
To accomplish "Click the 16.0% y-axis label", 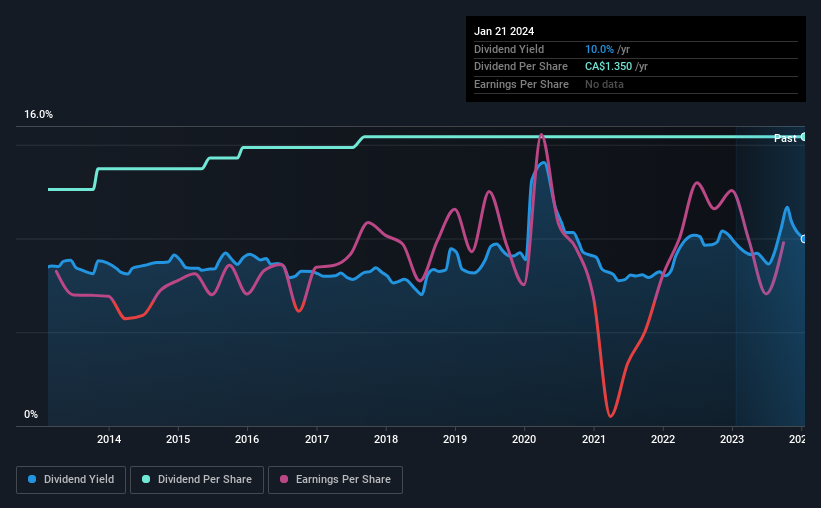I will coord(38,115).
